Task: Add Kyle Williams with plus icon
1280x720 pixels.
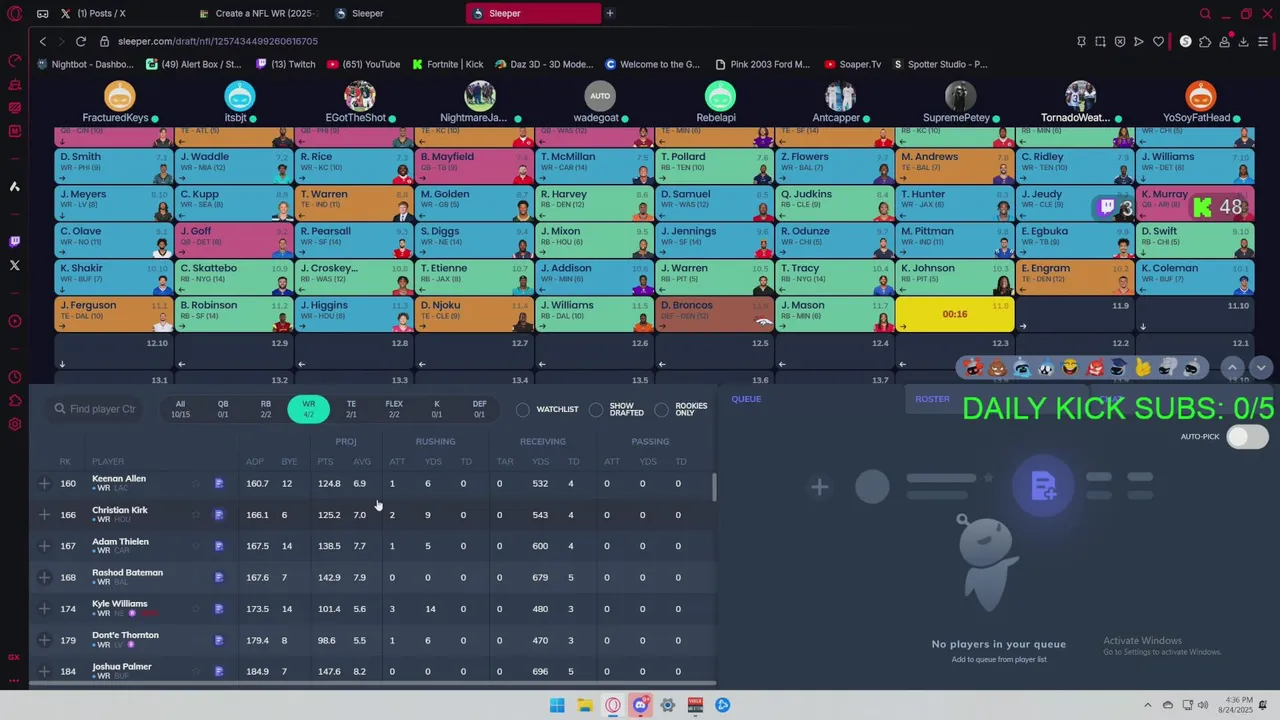Action: [x=44, y=609]
